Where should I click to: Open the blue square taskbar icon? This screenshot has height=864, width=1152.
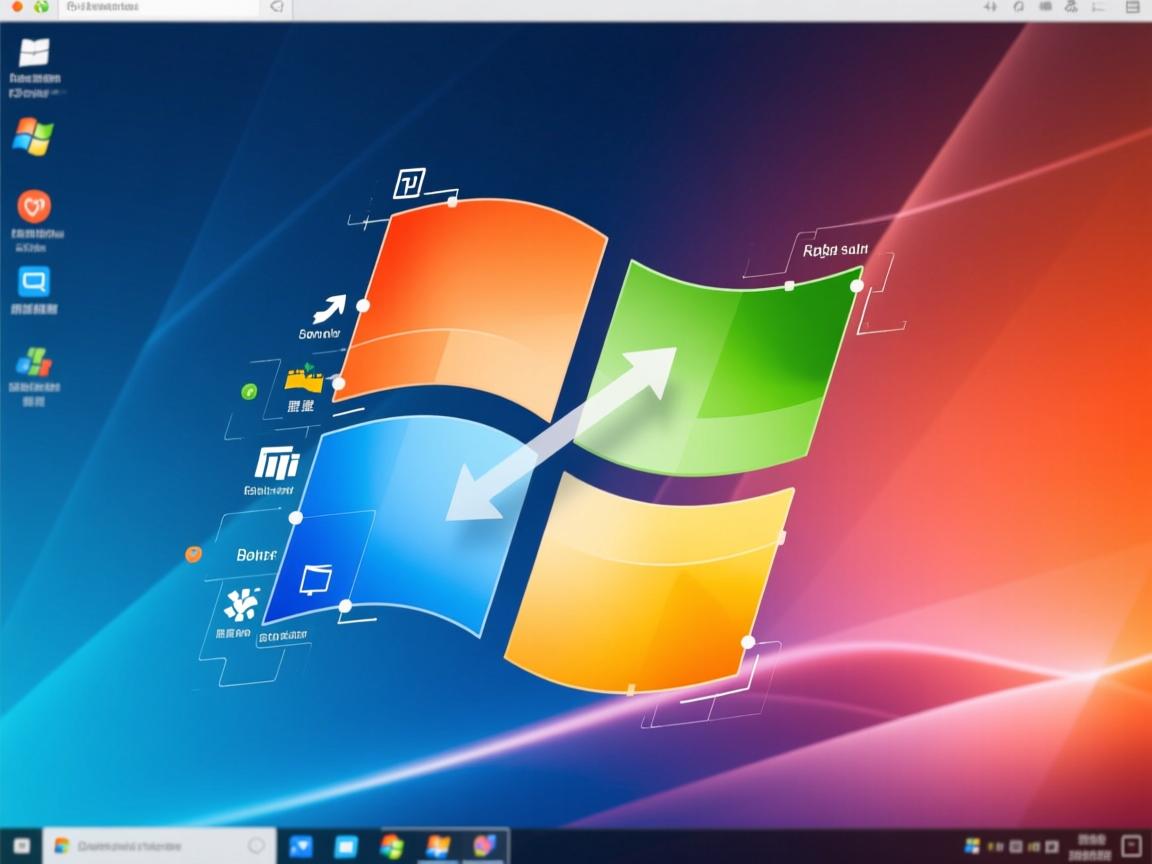pos(346,847)
